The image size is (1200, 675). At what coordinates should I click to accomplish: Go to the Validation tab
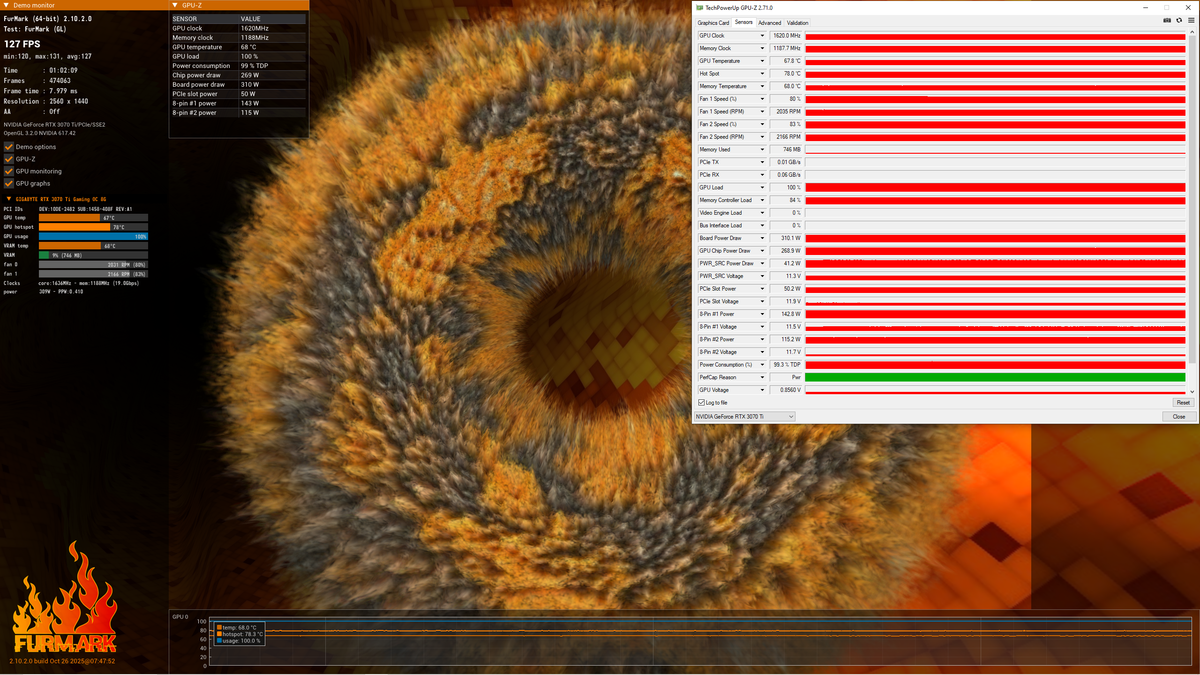(x=797, y=22)
